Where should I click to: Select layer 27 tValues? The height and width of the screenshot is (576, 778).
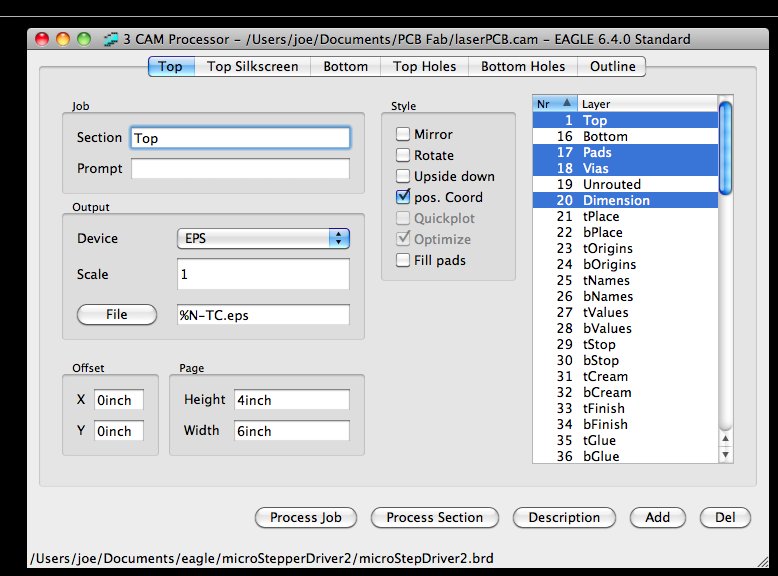(x=625, y=312)
